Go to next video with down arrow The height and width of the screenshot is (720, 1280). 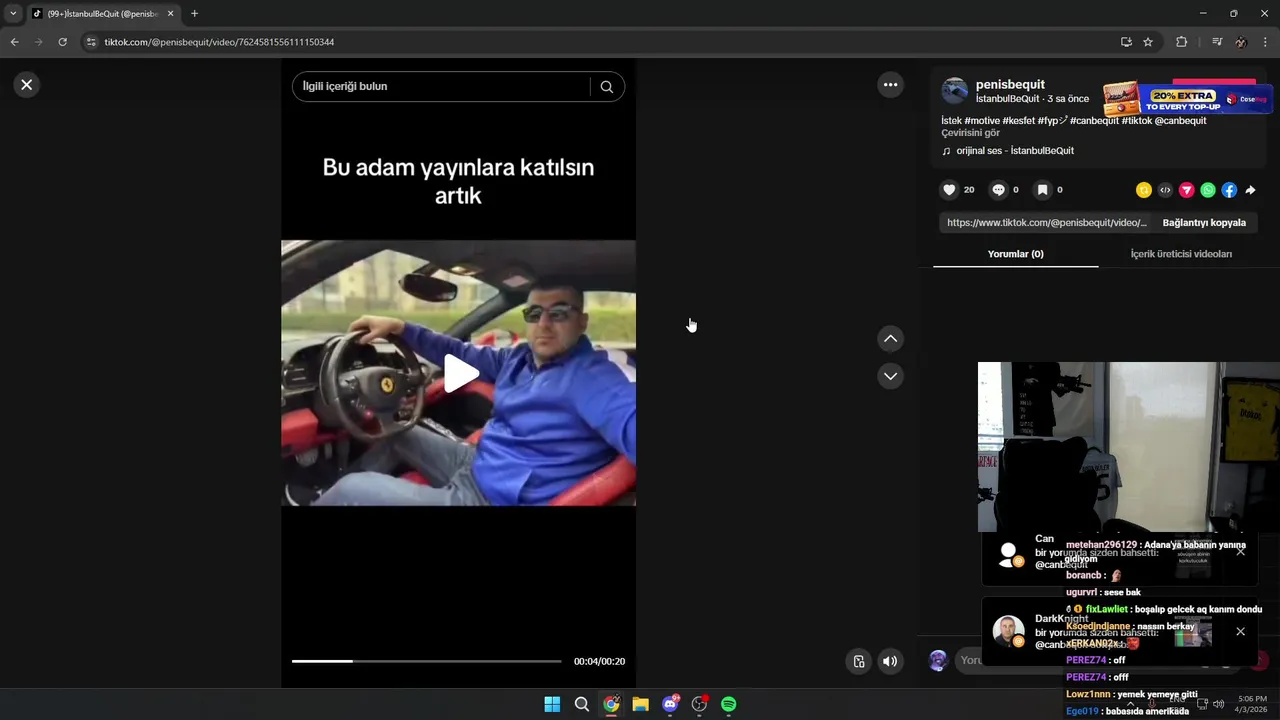click(890, 376)
